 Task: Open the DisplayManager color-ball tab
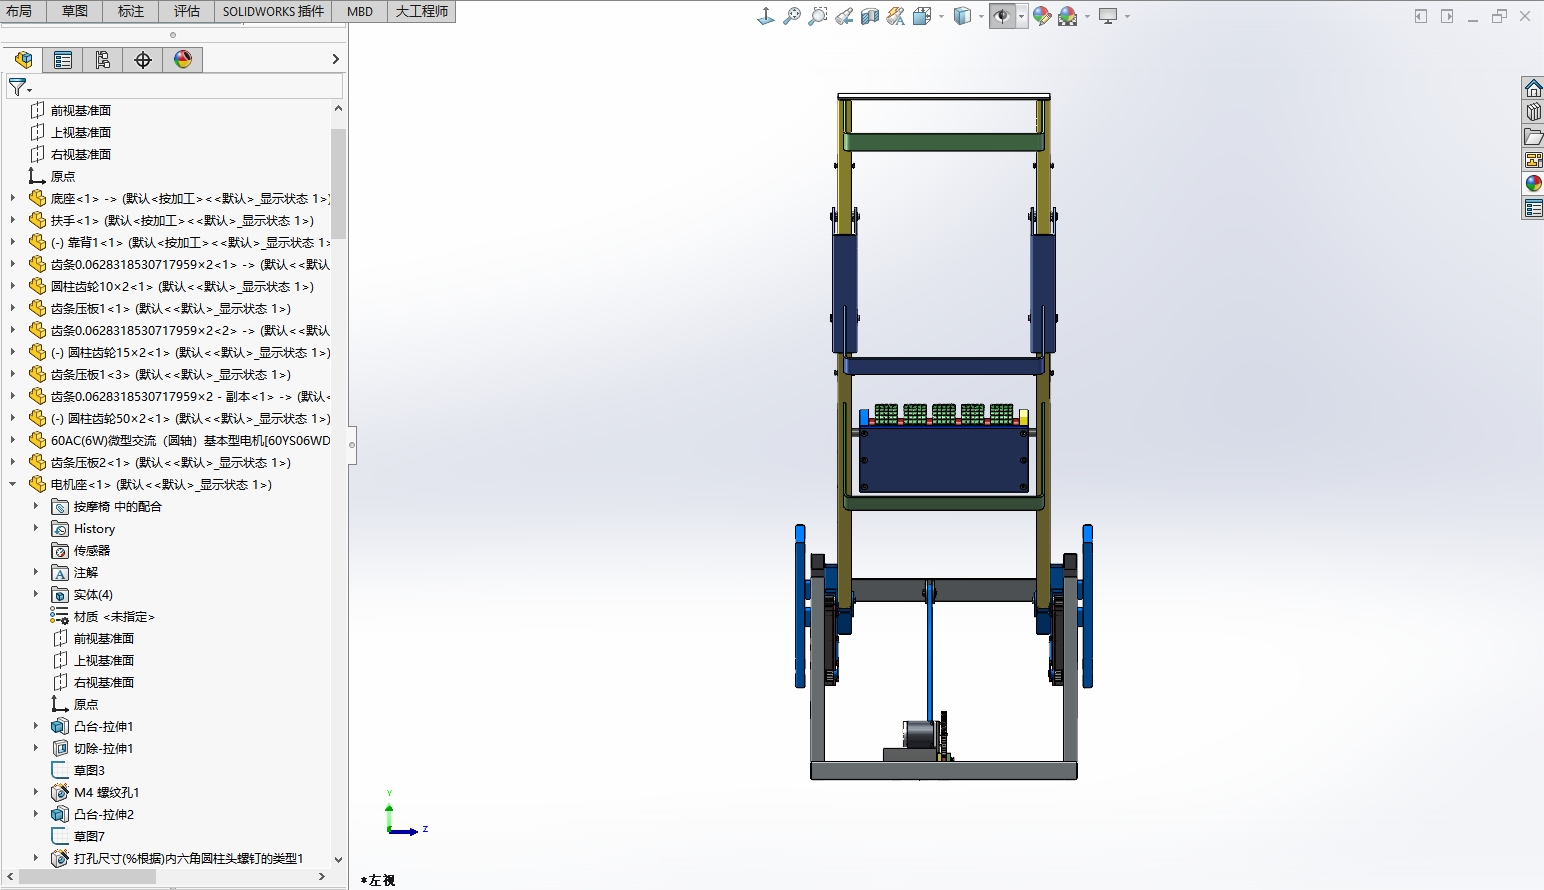coord(183,60)
